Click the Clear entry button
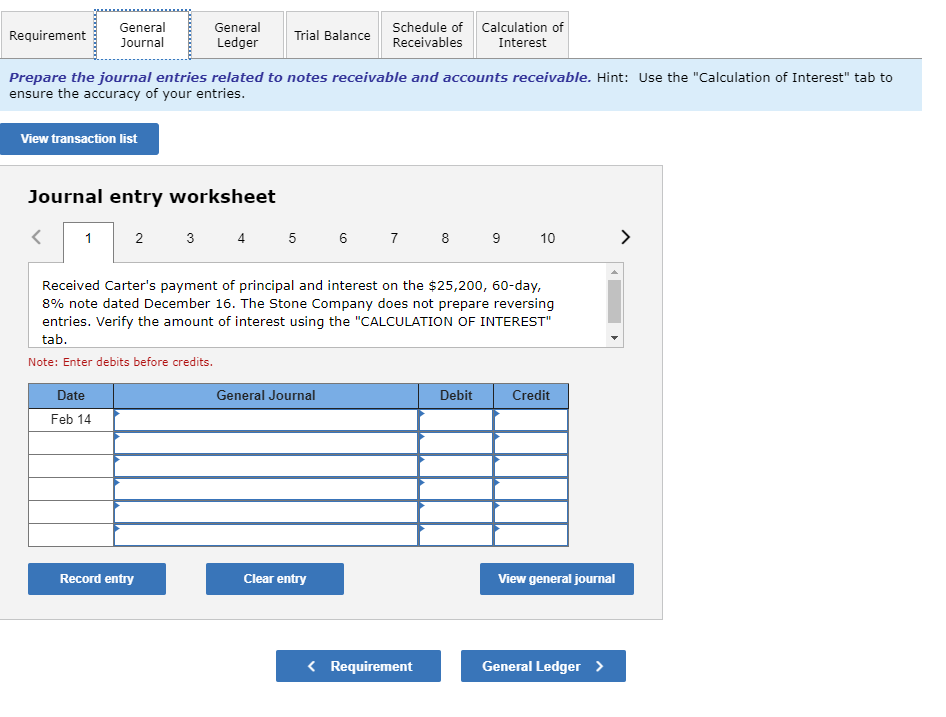Viewport: 946px width, 717px height. (275, 579)
